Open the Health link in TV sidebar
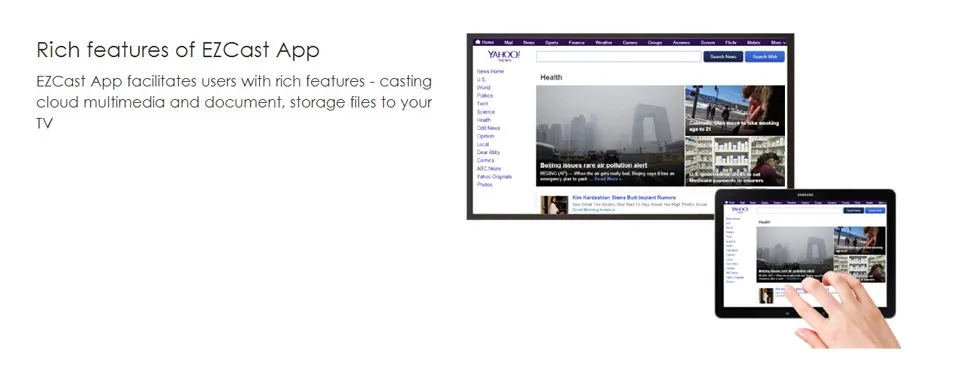Screen dimensions: 960x366 484,120
